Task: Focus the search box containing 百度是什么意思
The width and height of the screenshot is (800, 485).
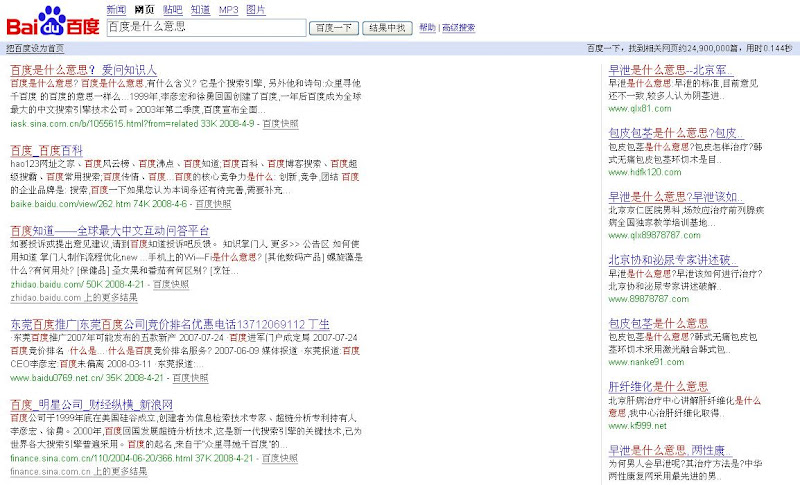Action: (207, 28)
